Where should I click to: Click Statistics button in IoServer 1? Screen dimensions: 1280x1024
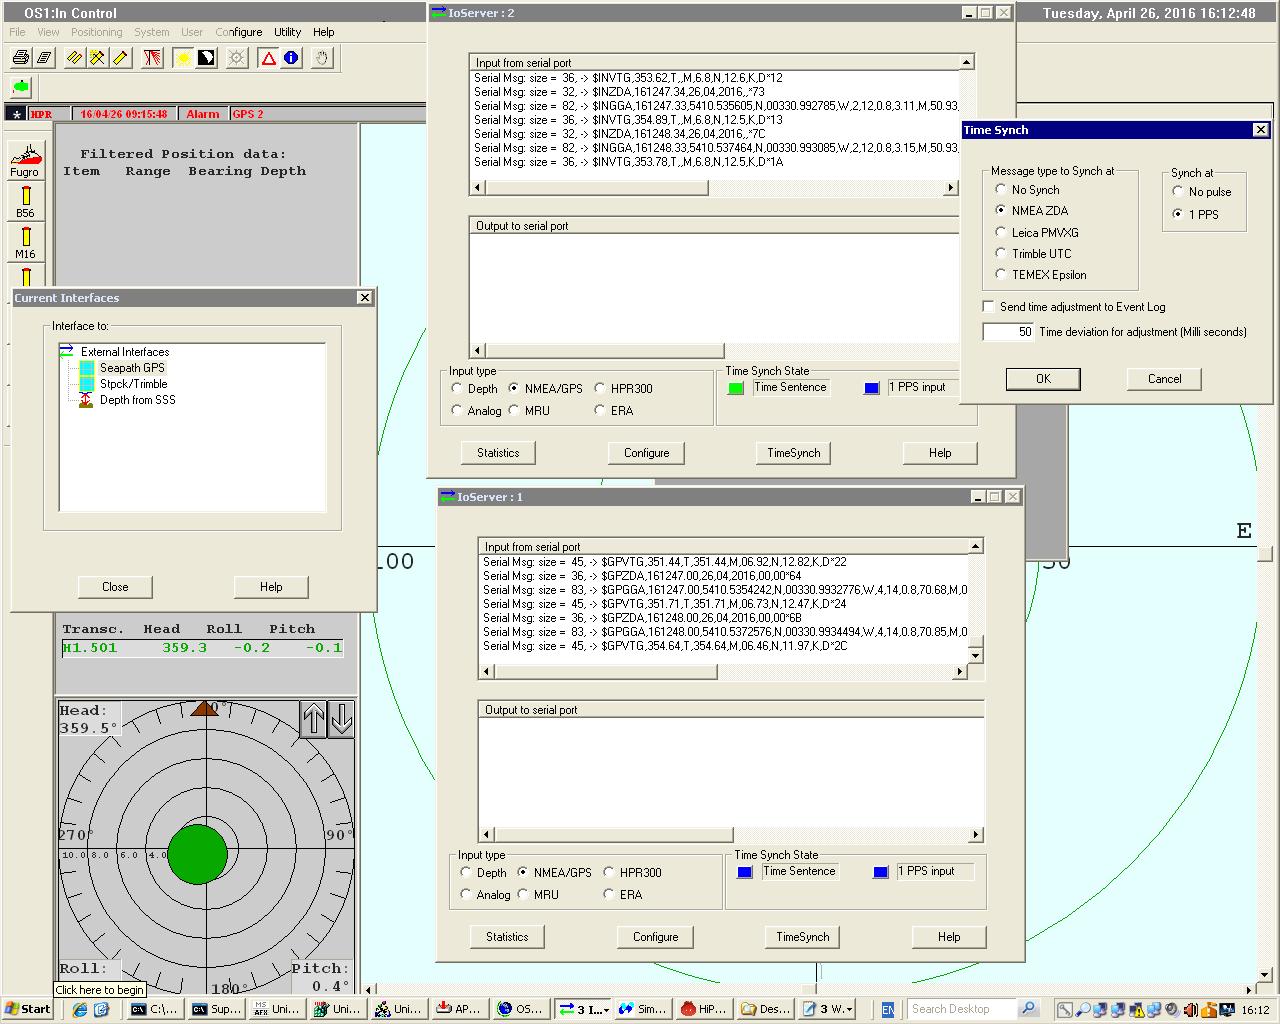[x=507, y=937]
